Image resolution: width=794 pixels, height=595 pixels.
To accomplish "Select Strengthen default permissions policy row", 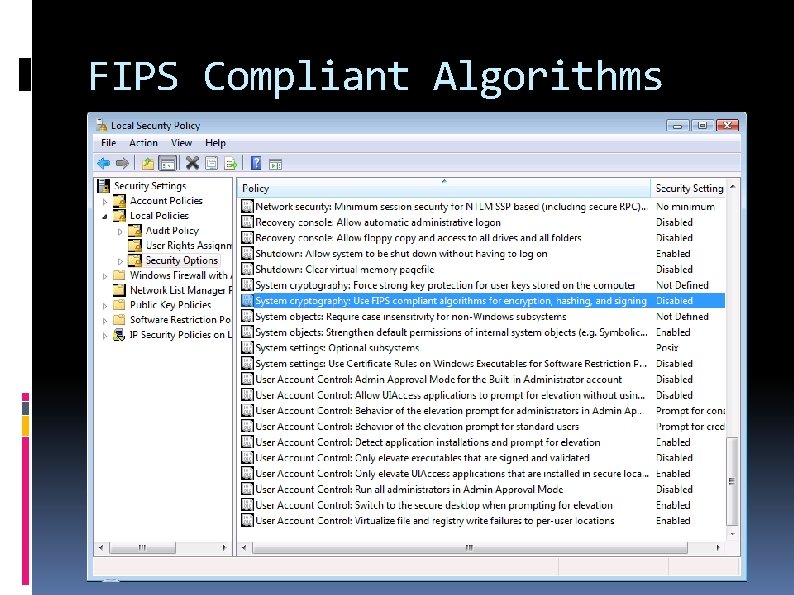I will pos(483,332).
